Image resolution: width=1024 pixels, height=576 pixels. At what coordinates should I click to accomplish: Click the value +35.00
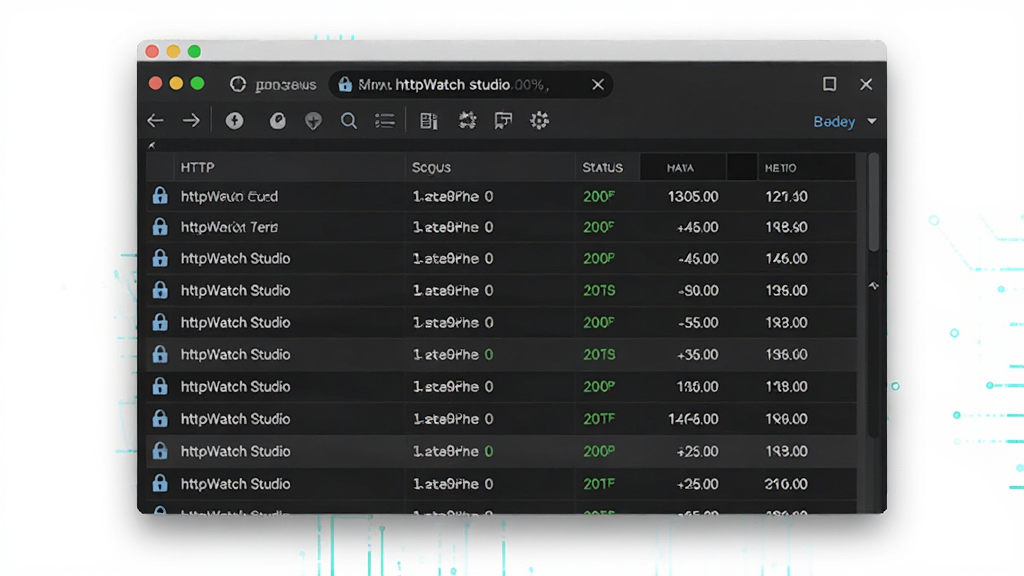[697, 355]
